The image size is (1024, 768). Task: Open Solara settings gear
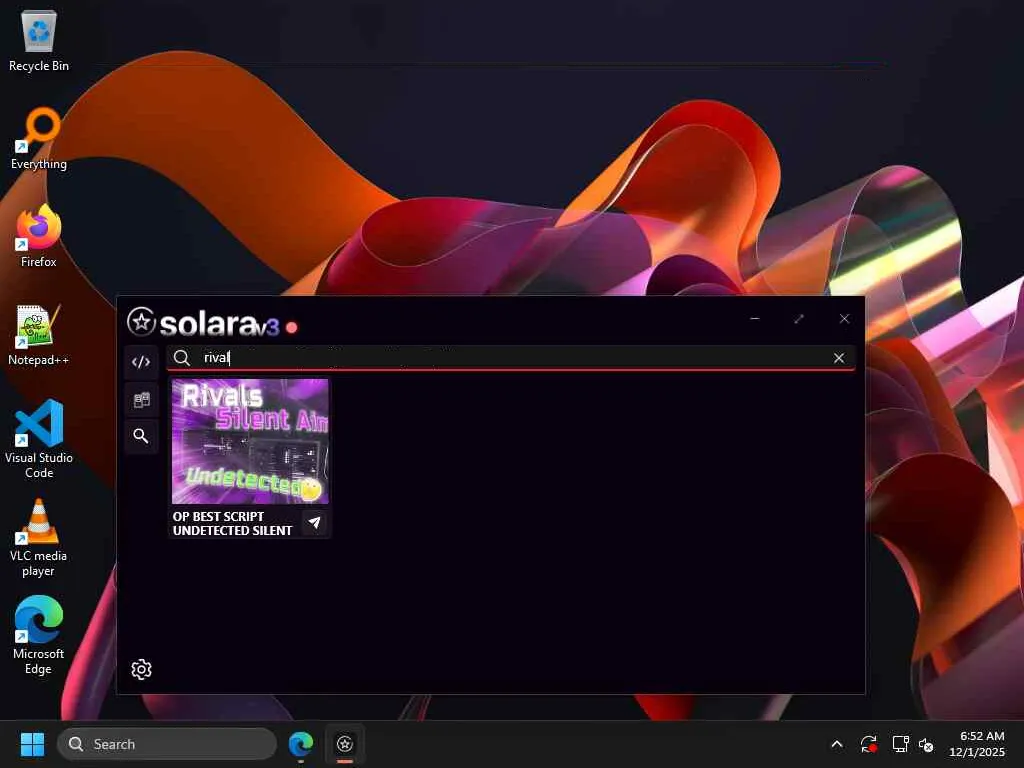(x=141, y=669)
